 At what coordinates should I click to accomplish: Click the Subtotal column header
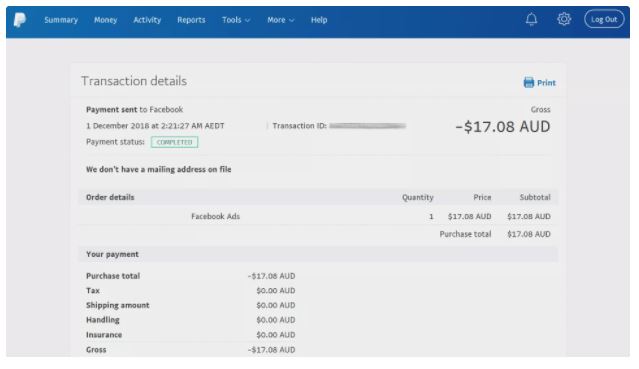coord(535,197)
